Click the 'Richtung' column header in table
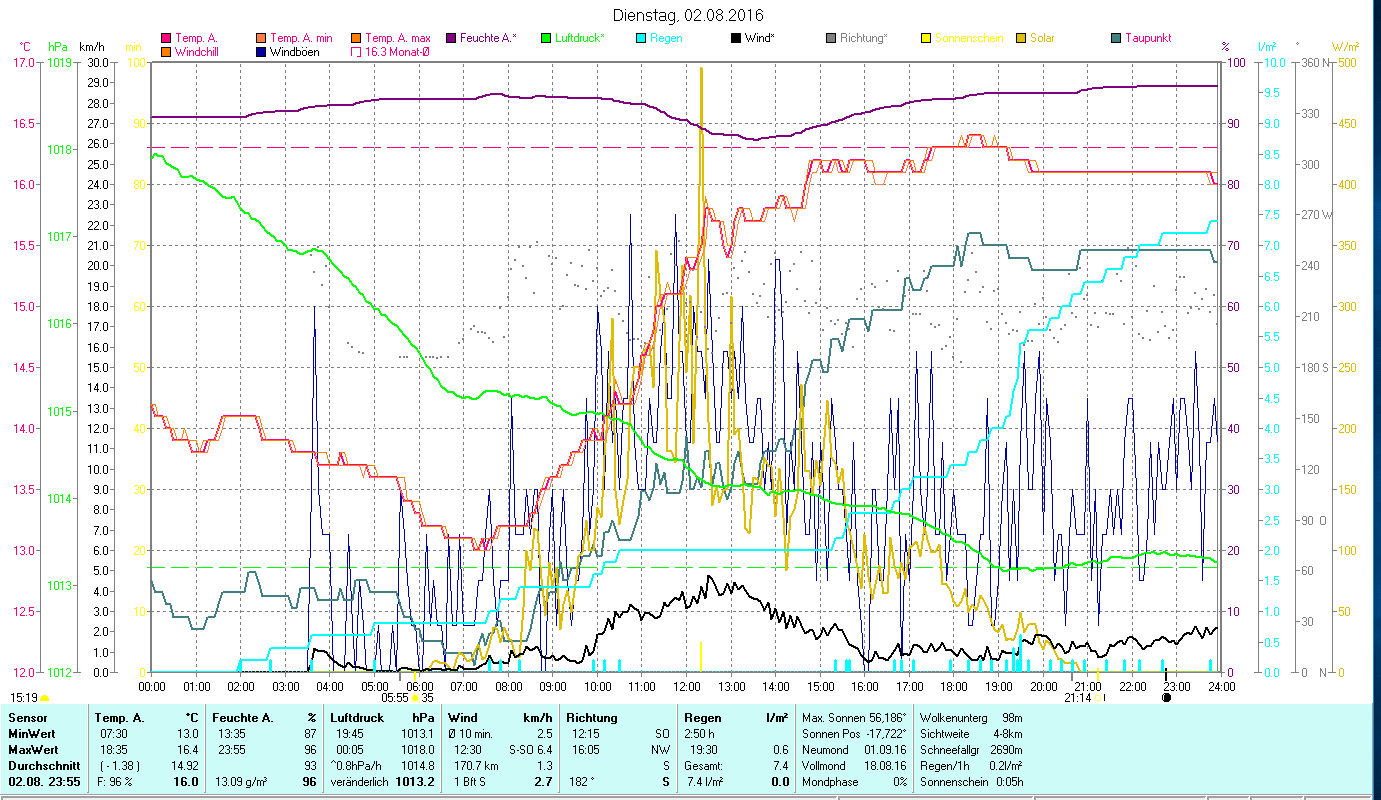The image size is (1381, 800). coord(592,718)
